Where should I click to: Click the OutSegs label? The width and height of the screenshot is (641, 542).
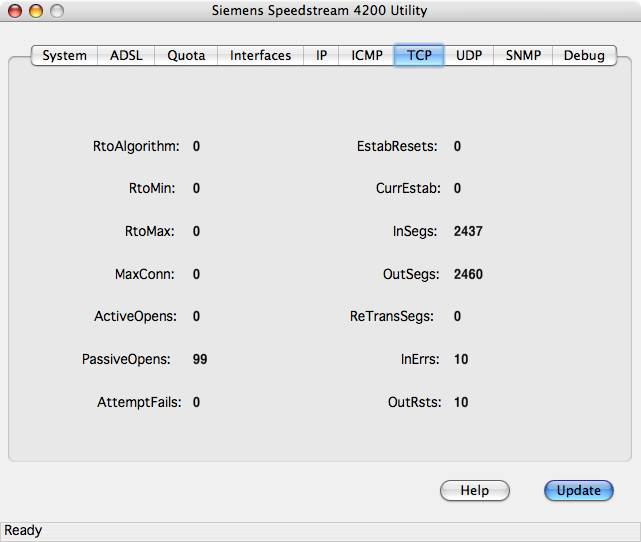[x=411, y=274]
